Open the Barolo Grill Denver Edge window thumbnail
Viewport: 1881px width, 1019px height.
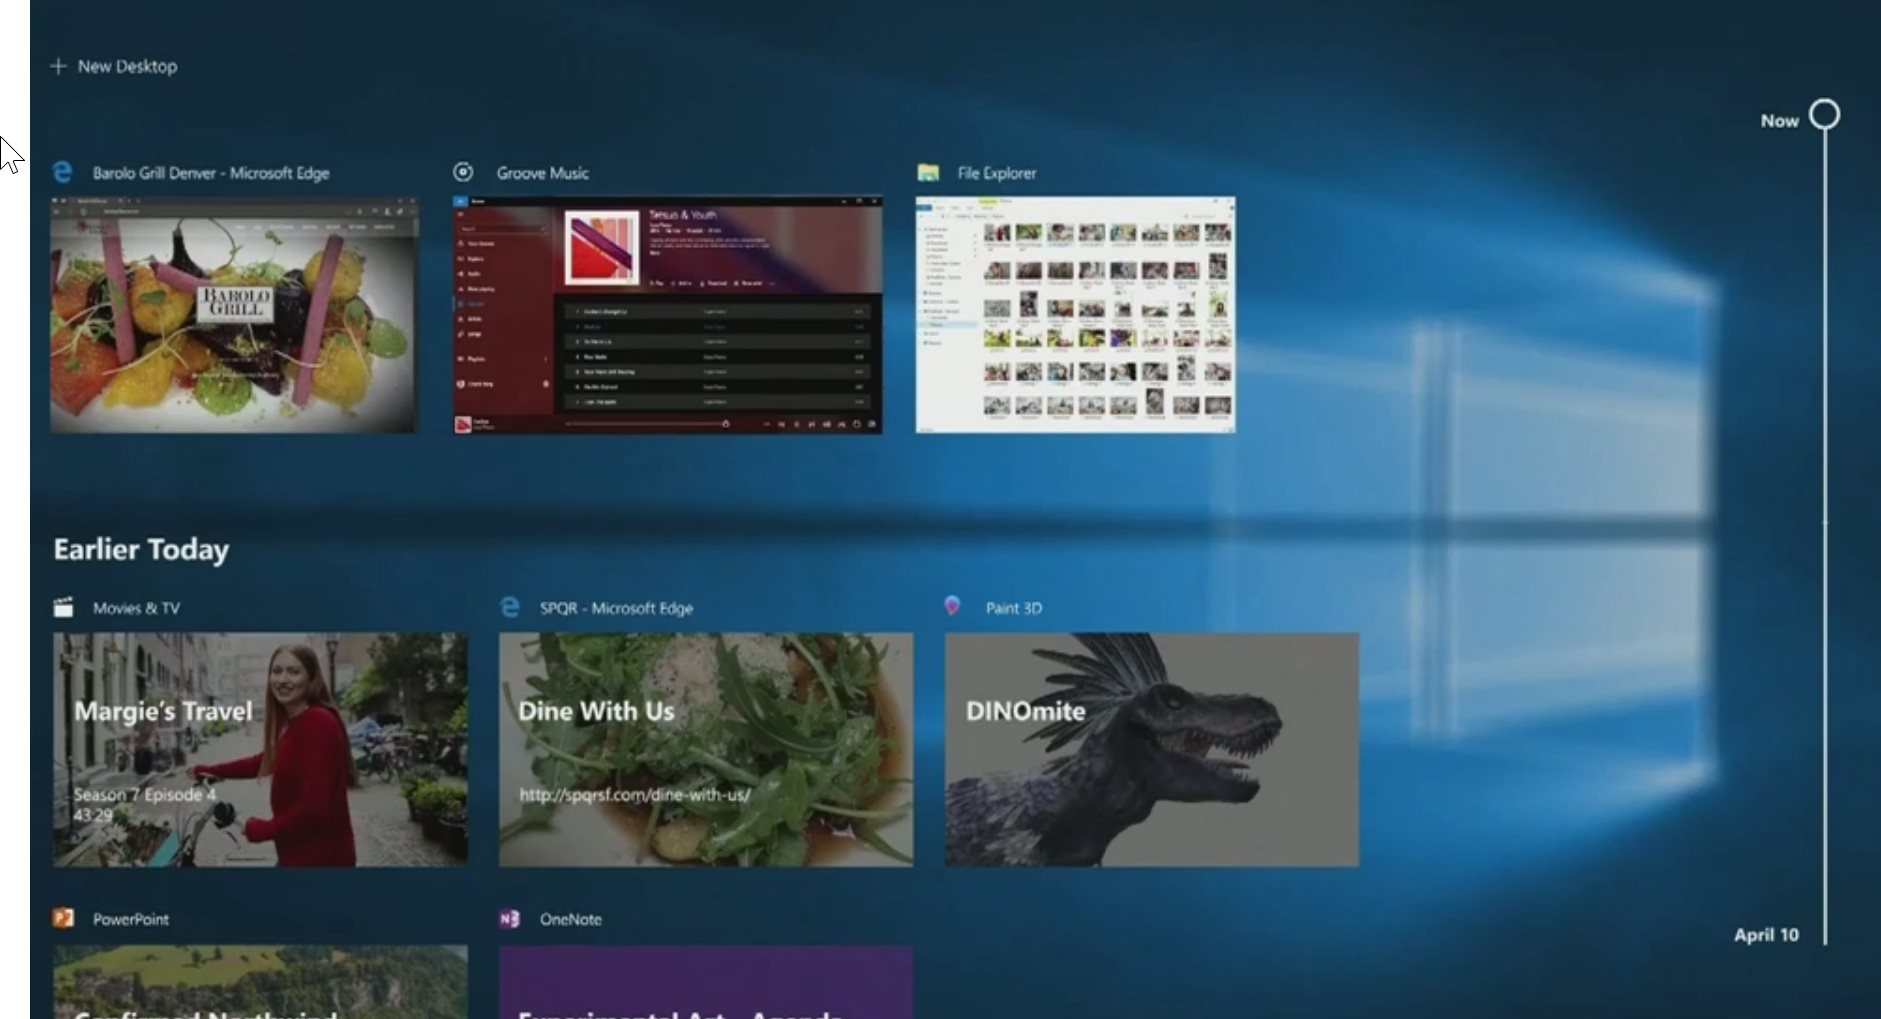pyautogui.click(x=233, y=315)
